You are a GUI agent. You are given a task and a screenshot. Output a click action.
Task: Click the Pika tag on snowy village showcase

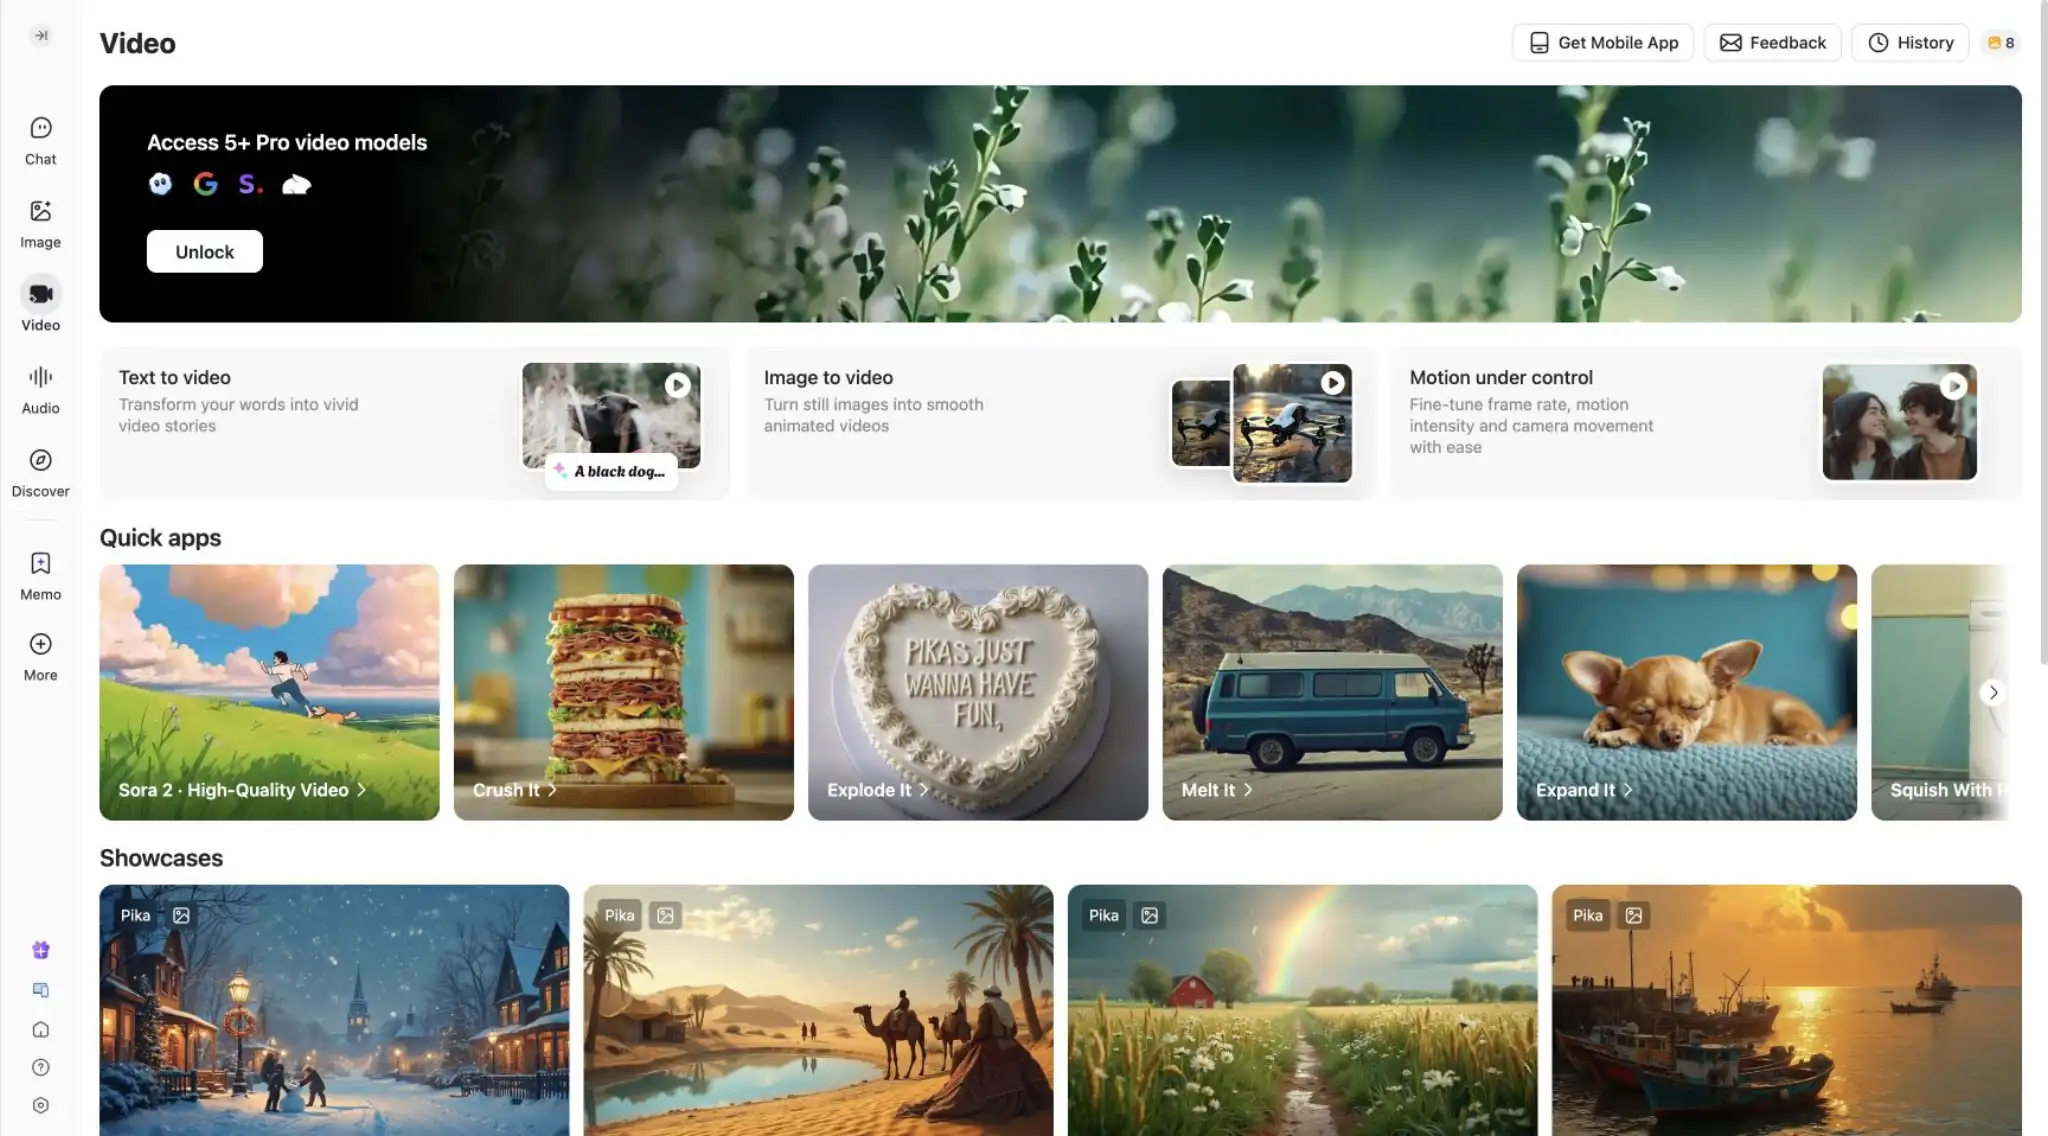[x=135, y=916]
